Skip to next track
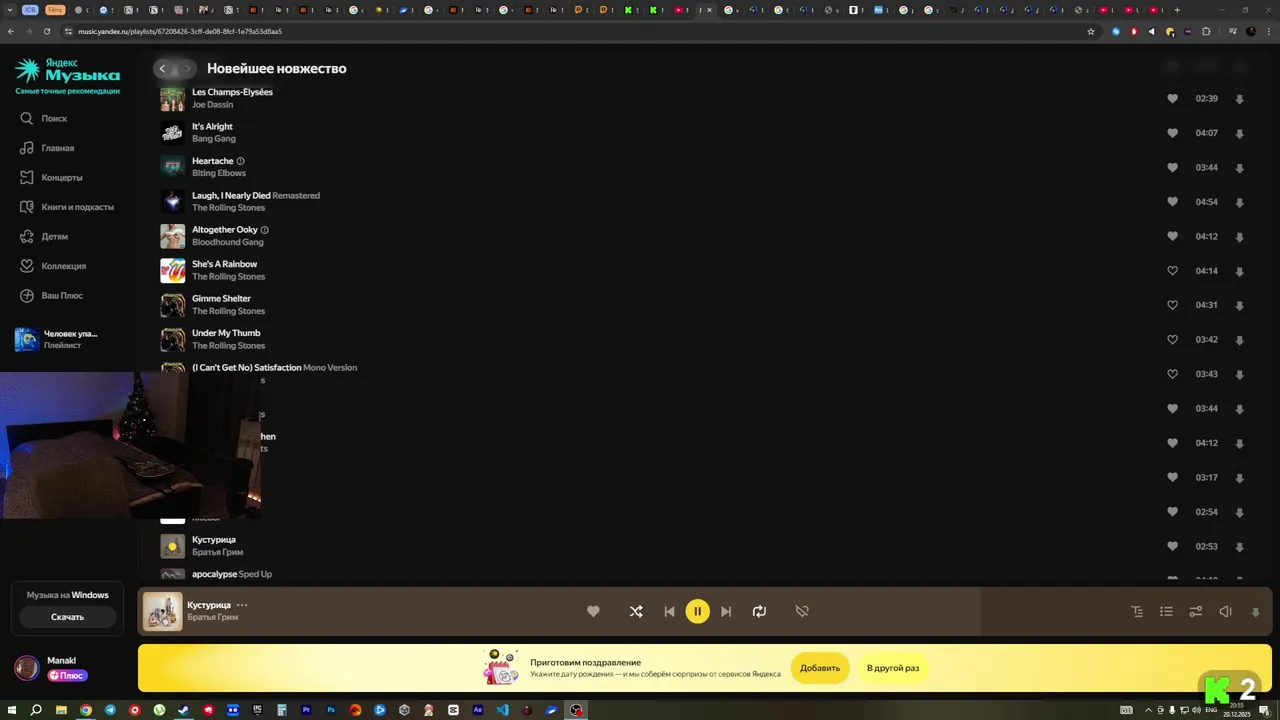The height and width of the screenshot is (720, 1280). pyautogui.click(x=727, y=611)
